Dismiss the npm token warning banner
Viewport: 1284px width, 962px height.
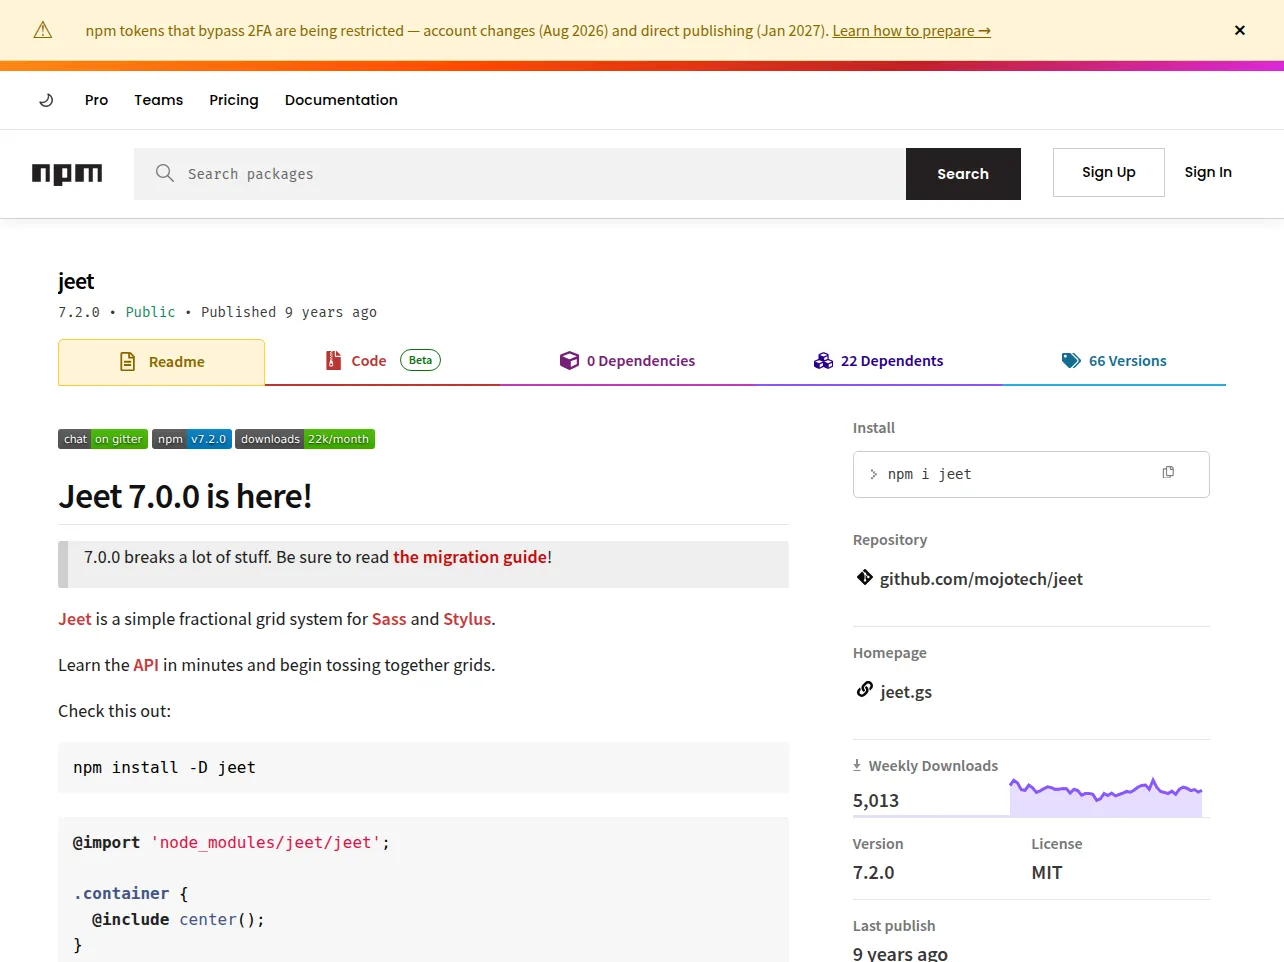[x=1239, y=30]
